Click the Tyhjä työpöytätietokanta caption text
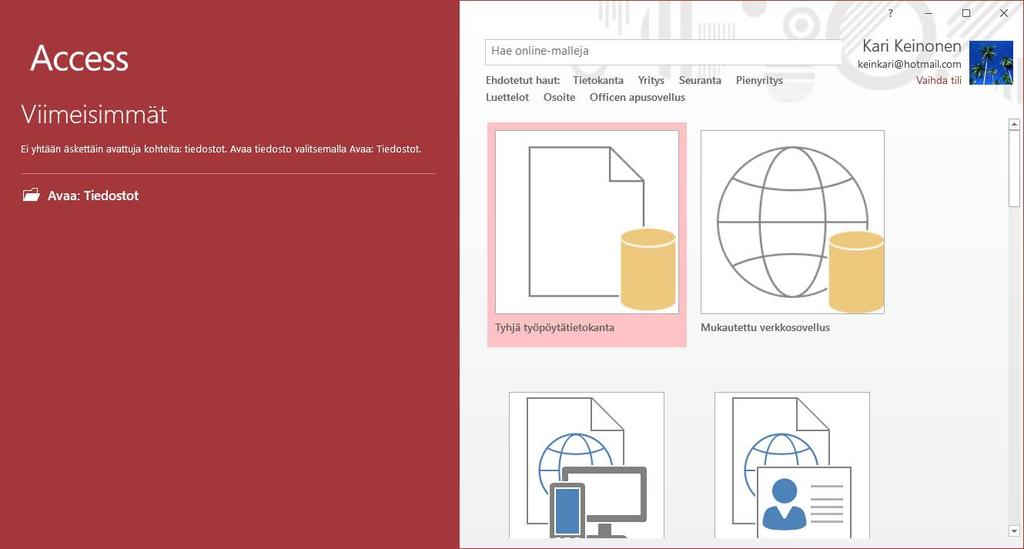The width and height of the screenshot is (1024, 549). coord(554,328)
